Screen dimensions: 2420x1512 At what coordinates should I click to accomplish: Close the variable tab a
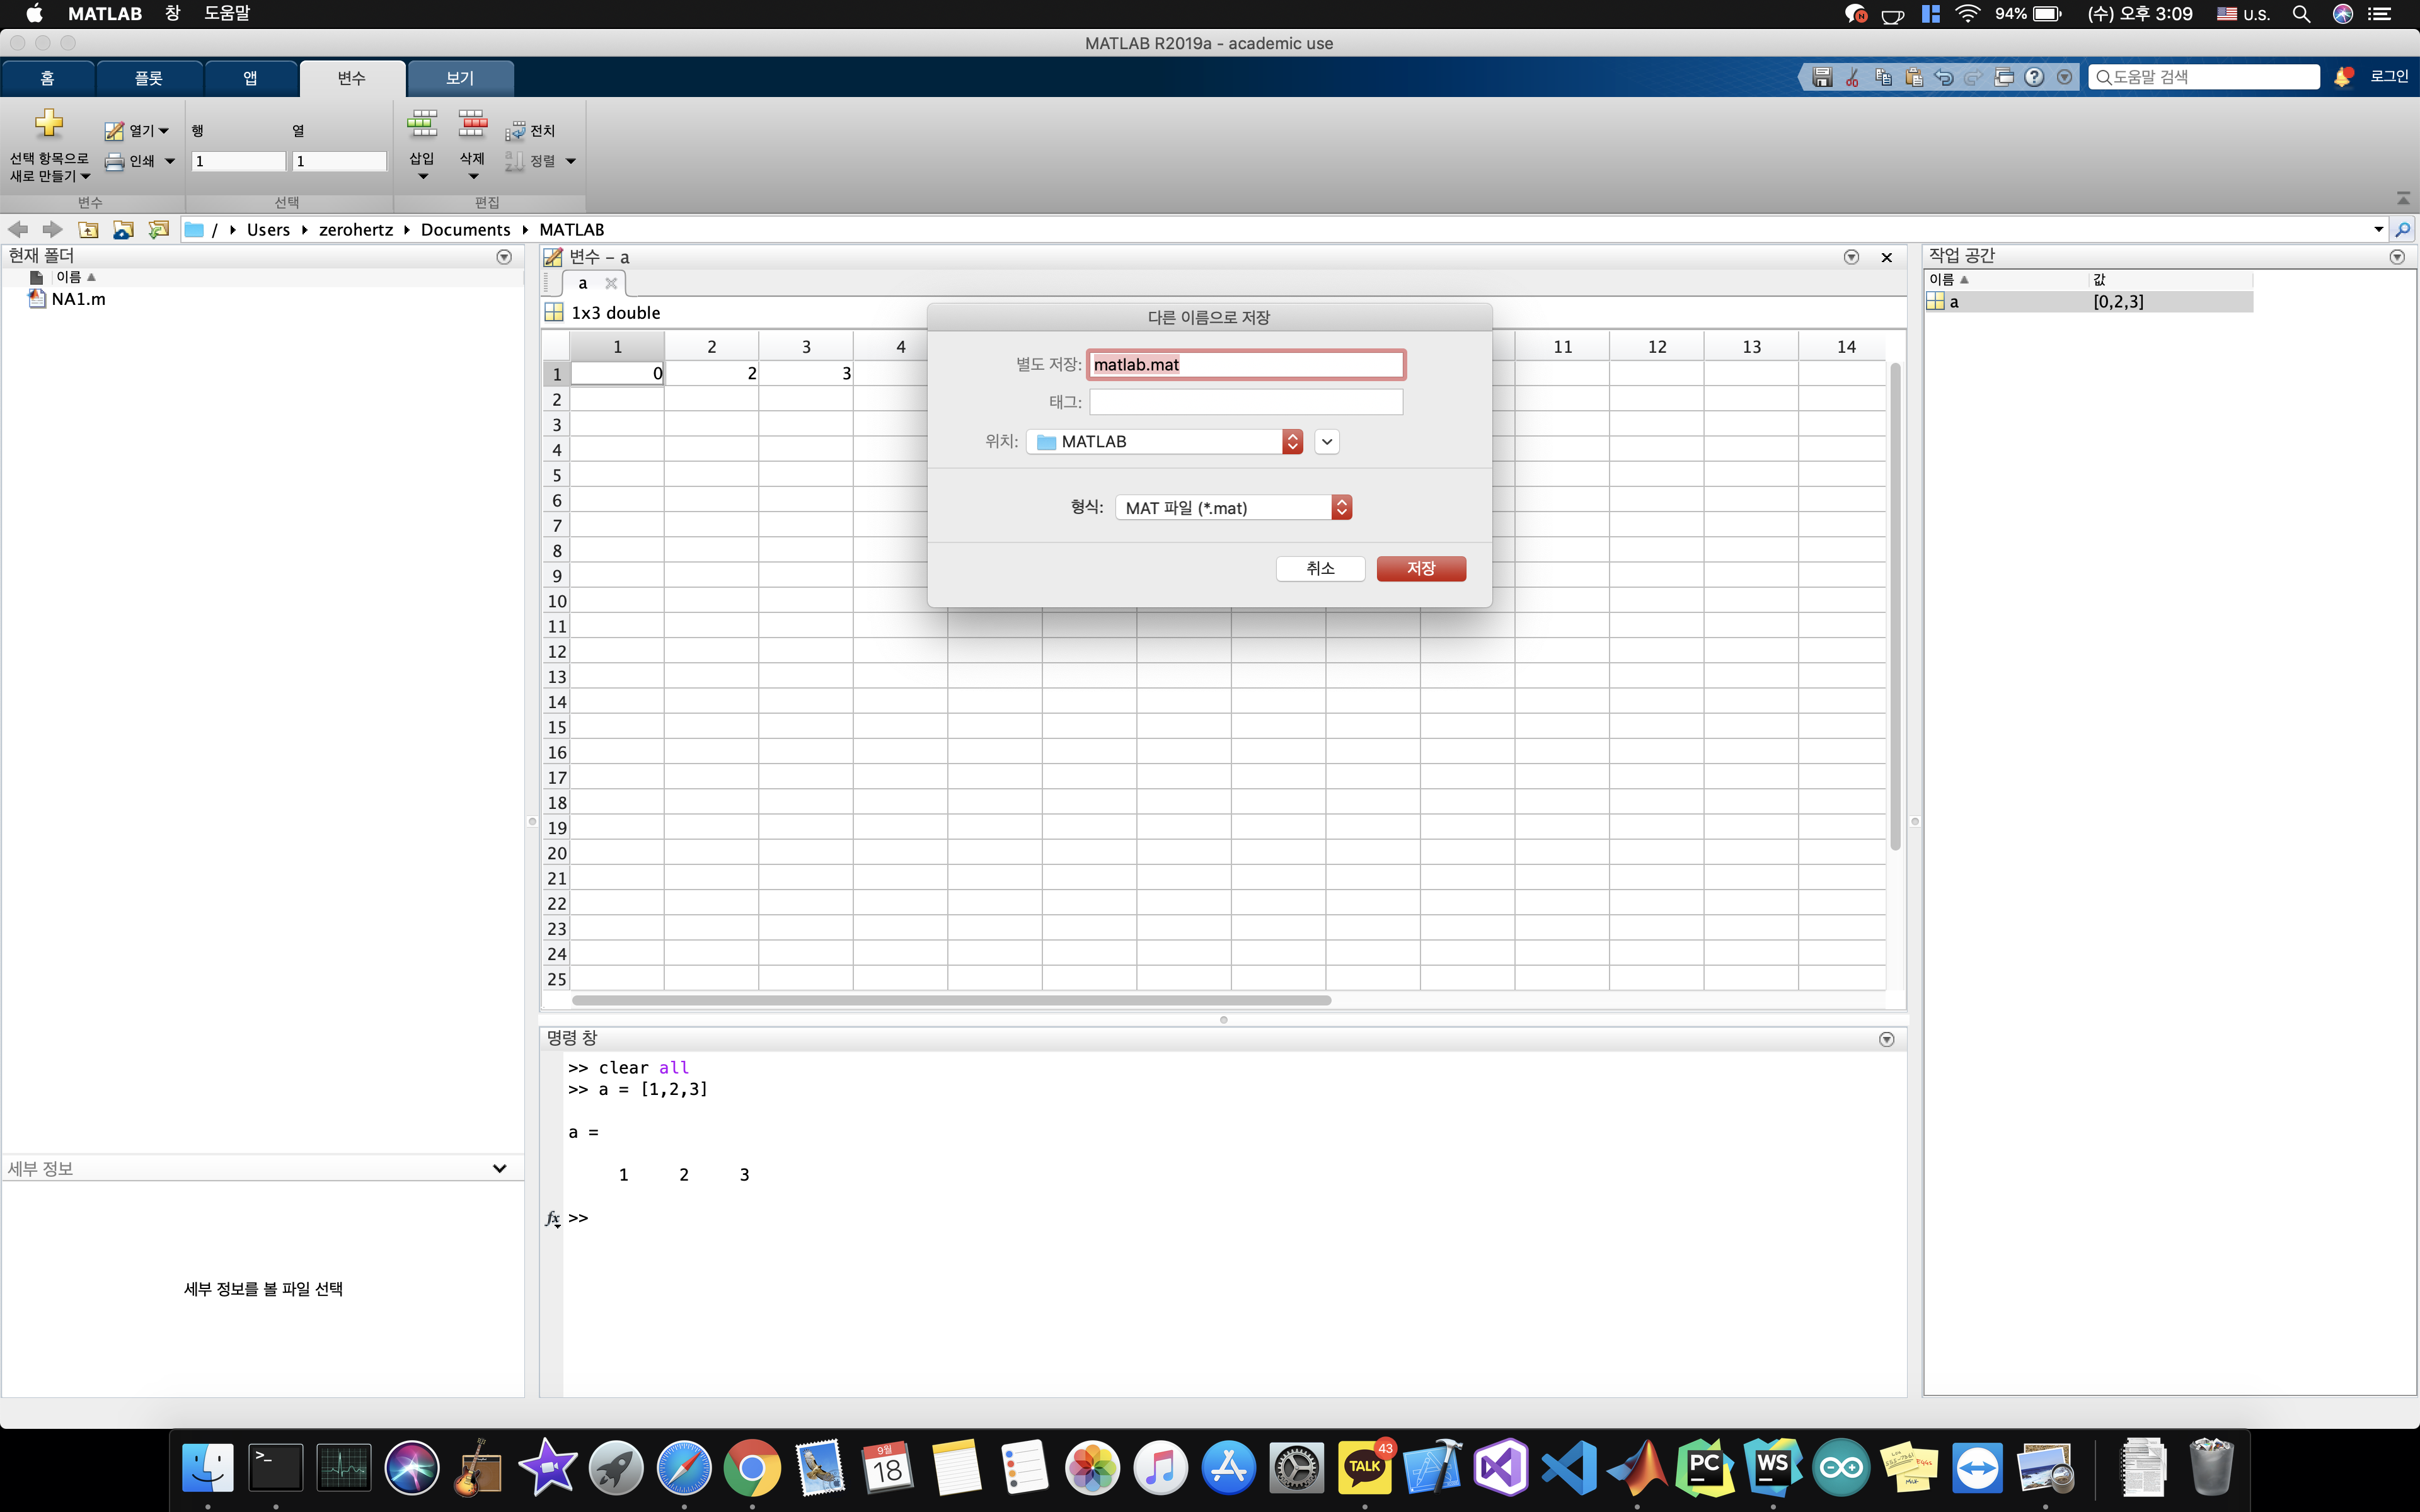click(x=611, y=283)
